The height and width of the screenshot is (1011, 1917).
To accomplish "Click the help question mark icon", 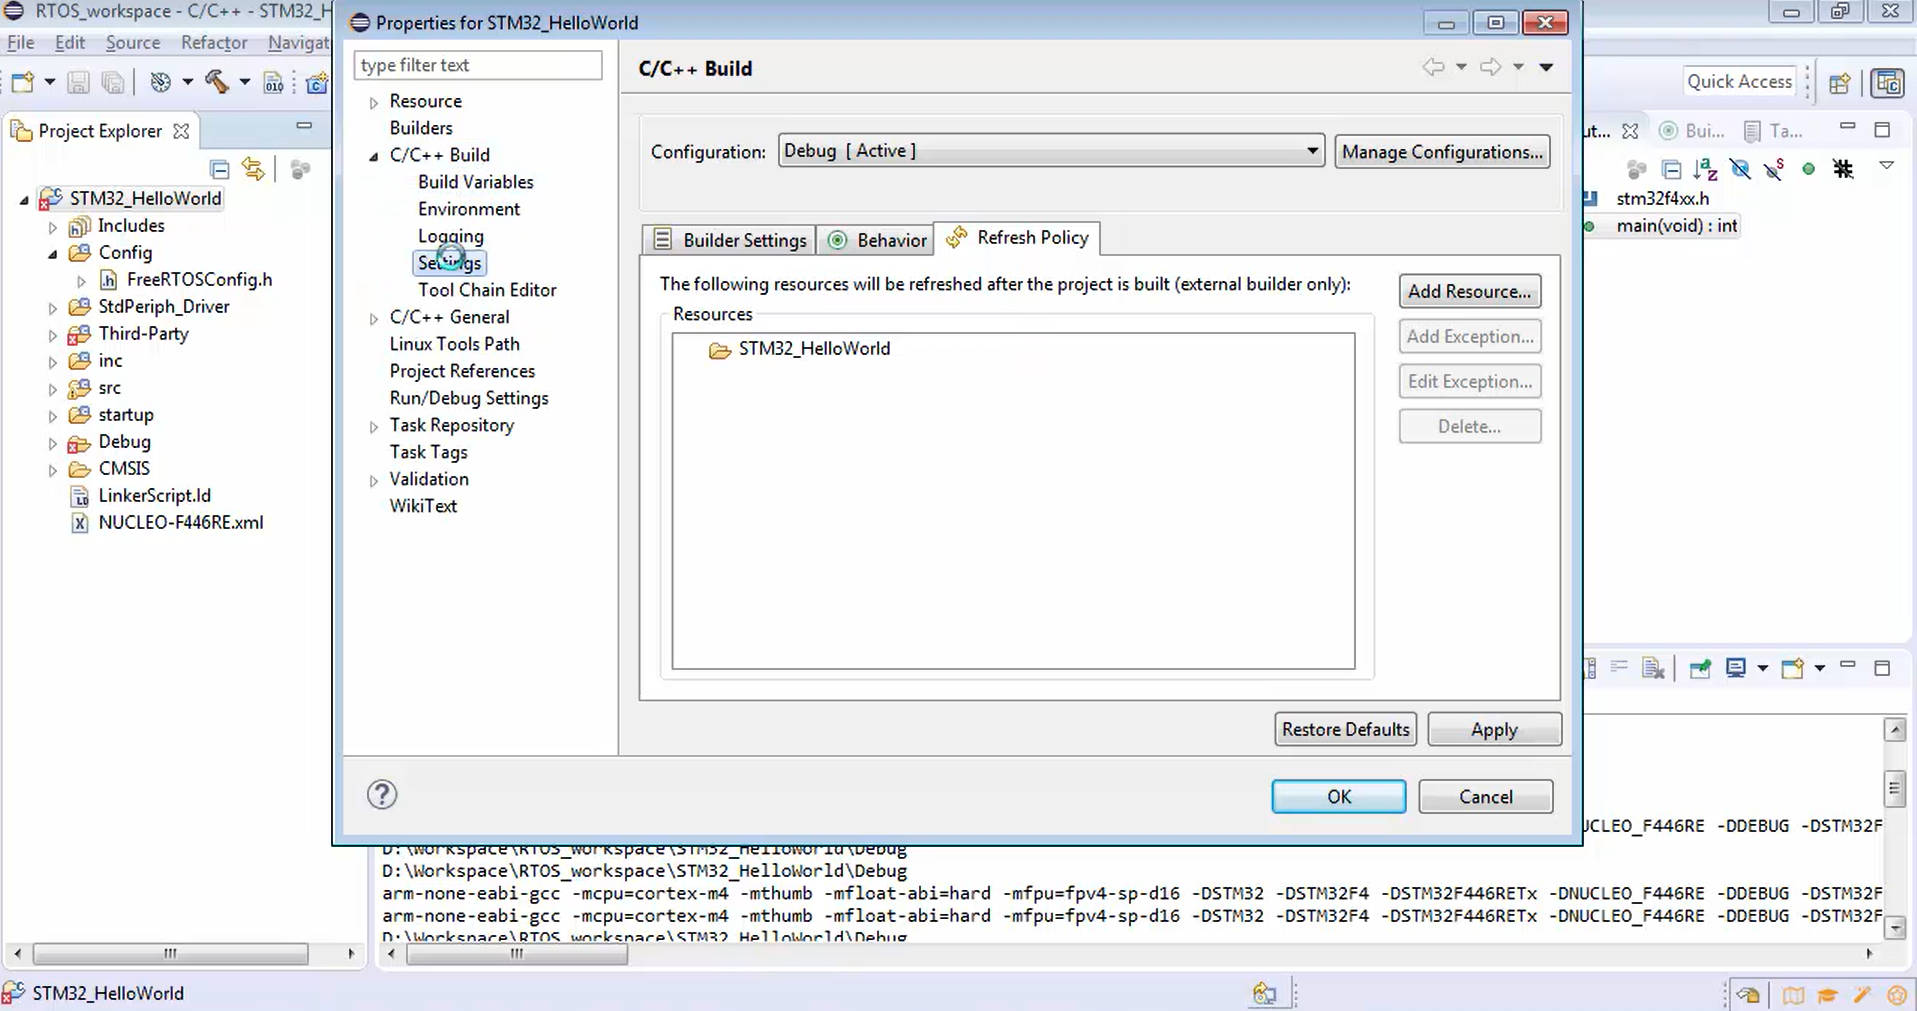I will 382,795.
